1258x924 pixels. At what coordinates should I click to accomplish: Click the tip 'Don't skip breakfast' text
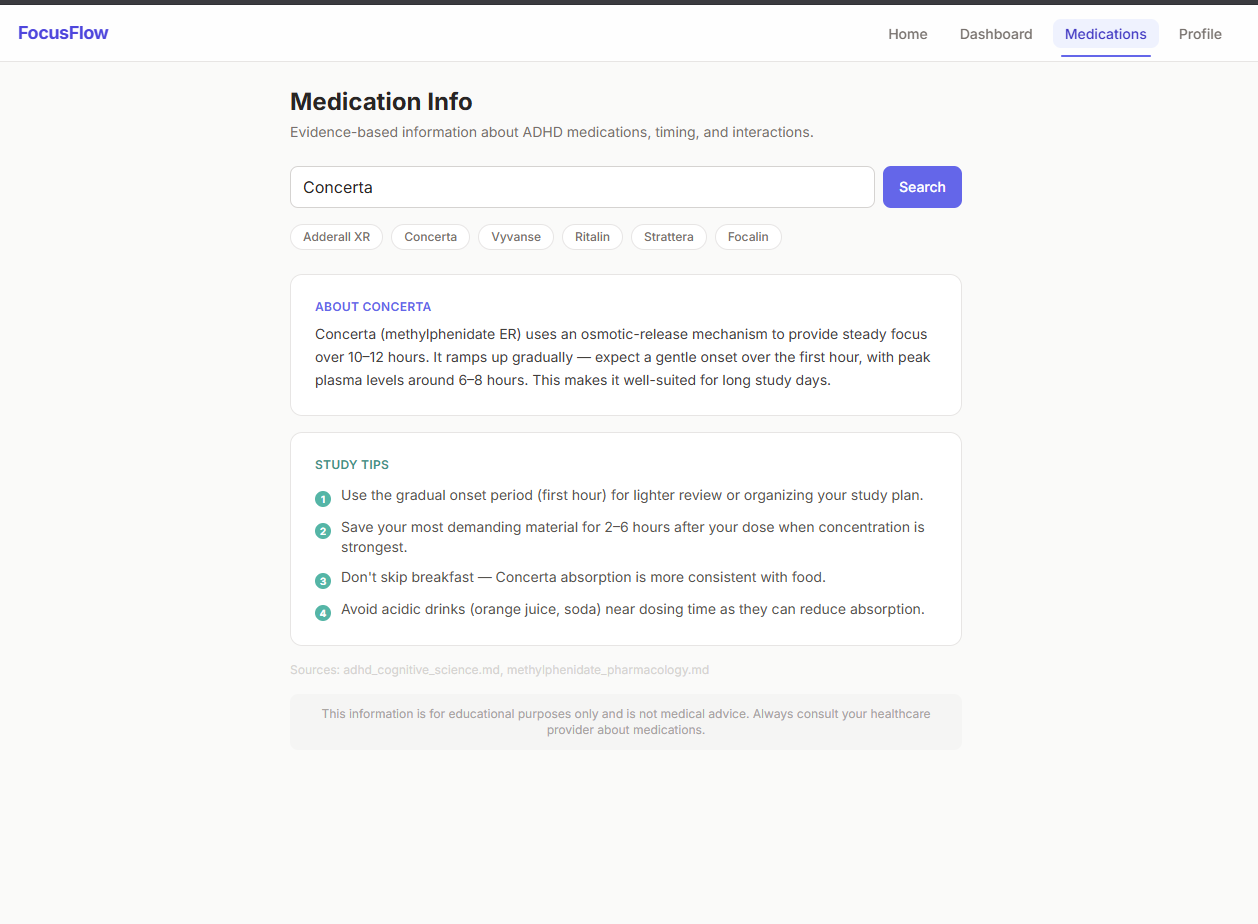(583, 577)
